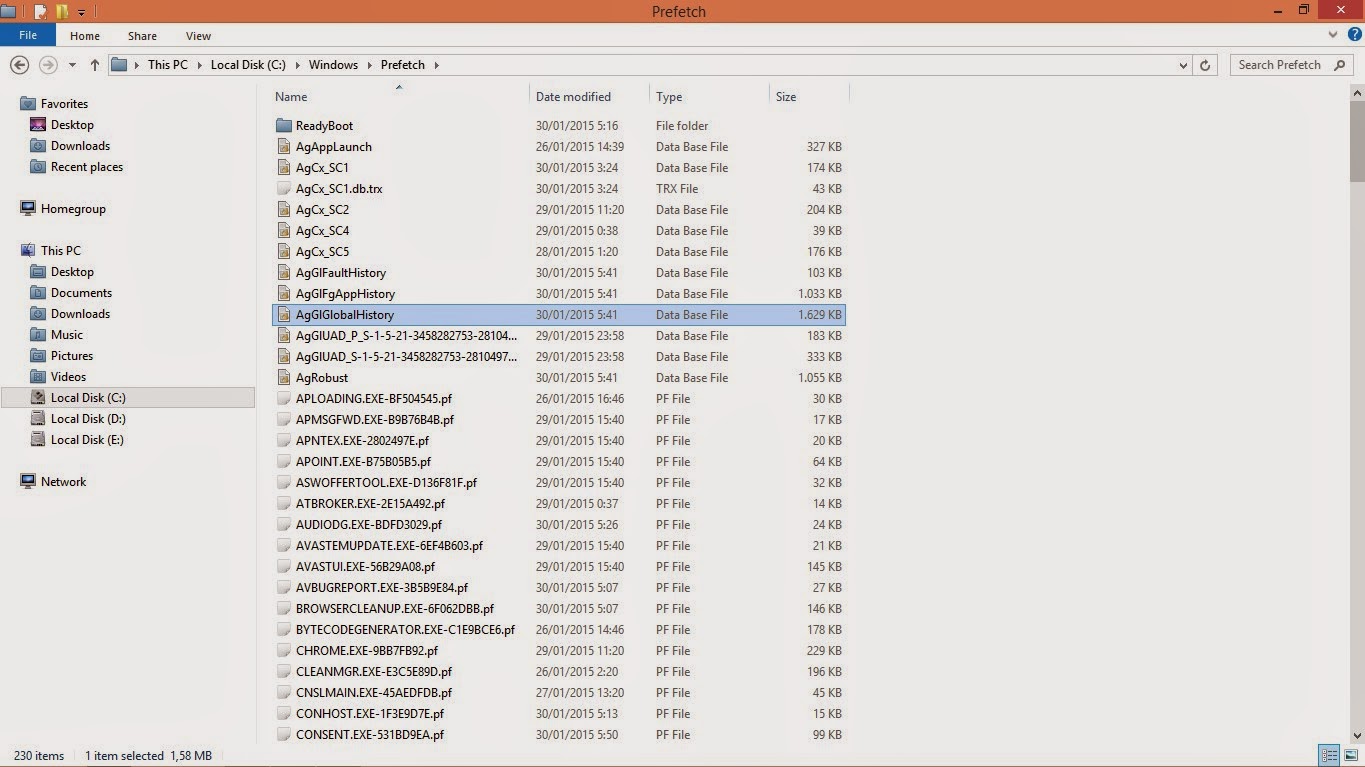Click the scrollbar down arrow
This screenshot has width=1365, height=767.
tap(1357, 736)
